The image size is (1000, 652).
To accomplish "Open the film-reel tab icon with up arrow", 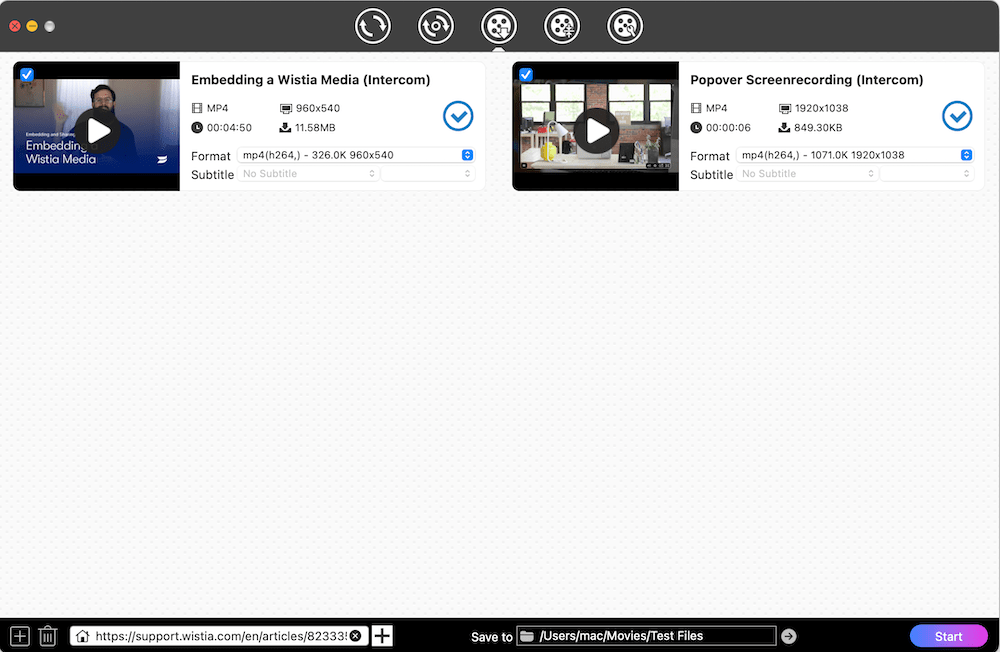I will click(562, 26).
